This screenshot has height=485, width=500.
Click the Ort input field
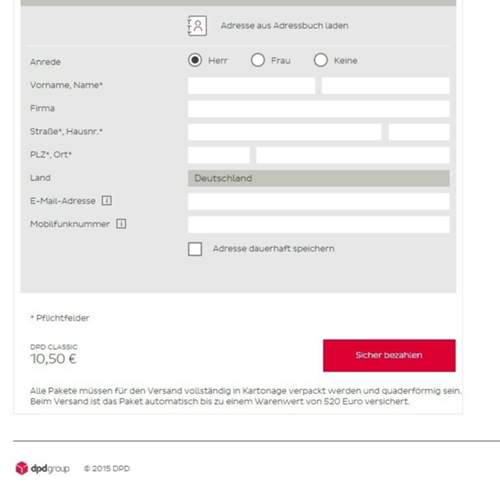tap(353, 155)
